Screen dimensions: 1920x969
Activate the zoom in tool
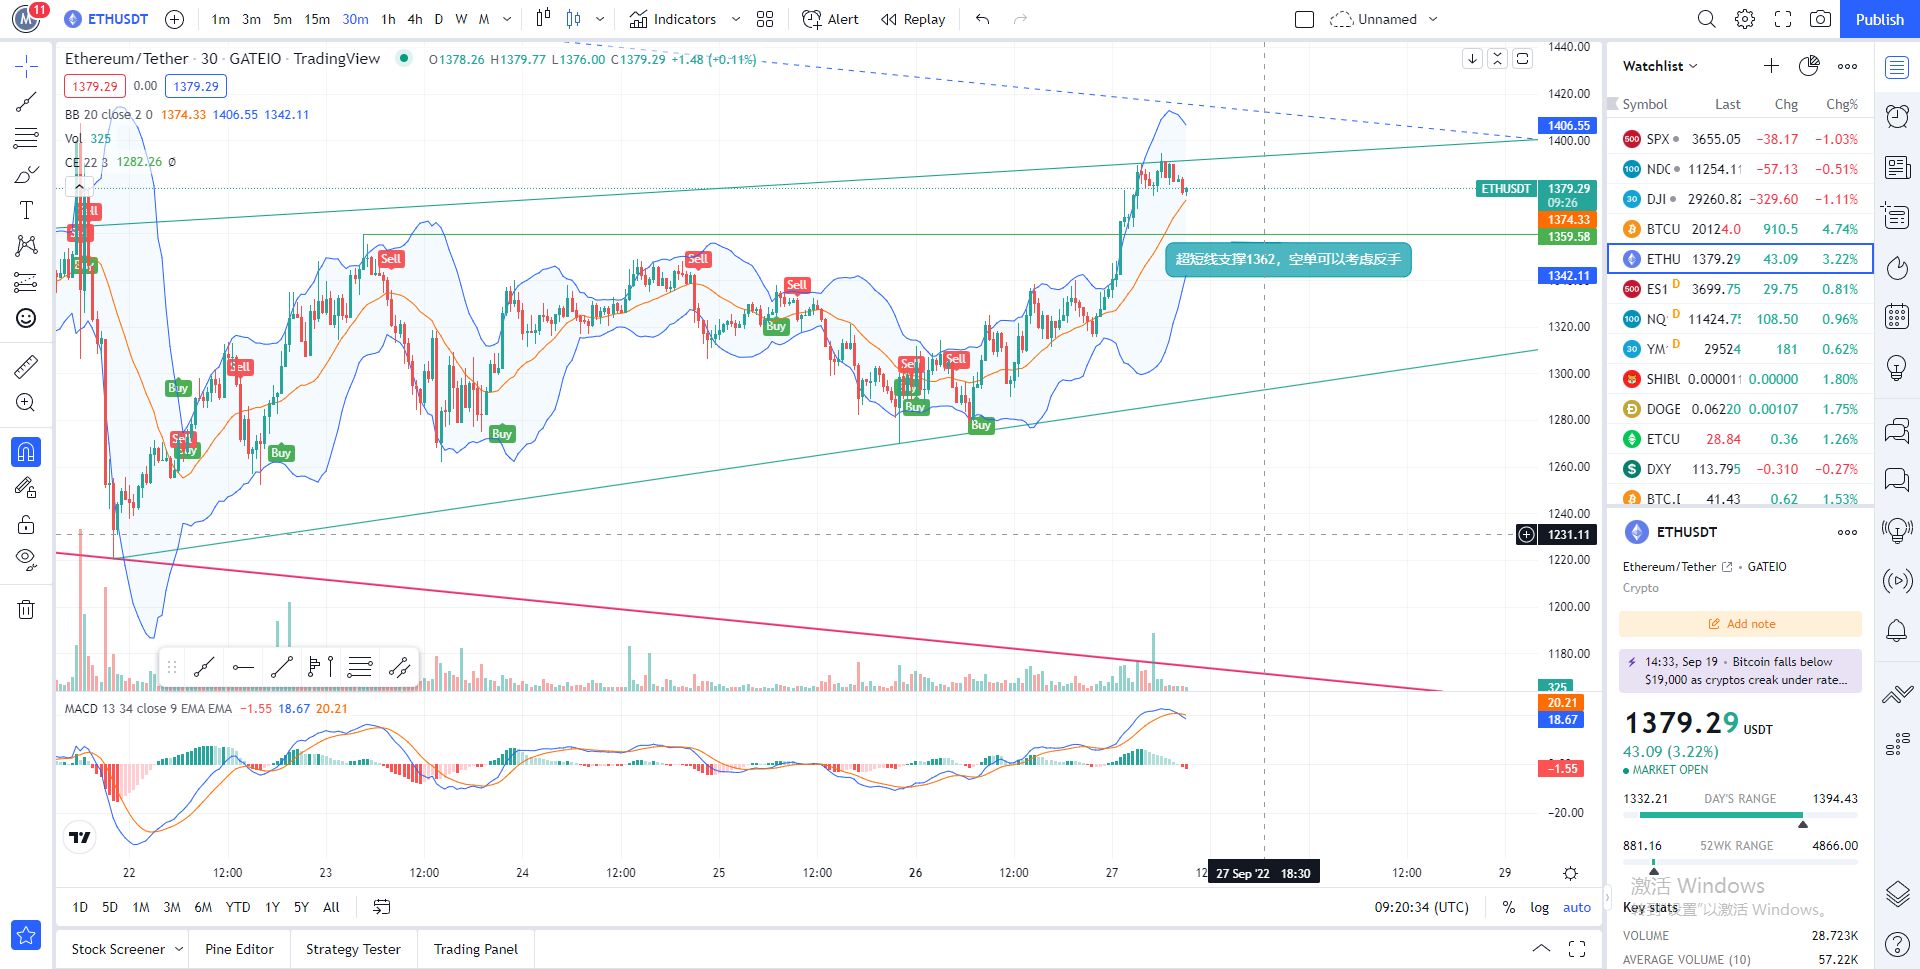pos(26,402)
